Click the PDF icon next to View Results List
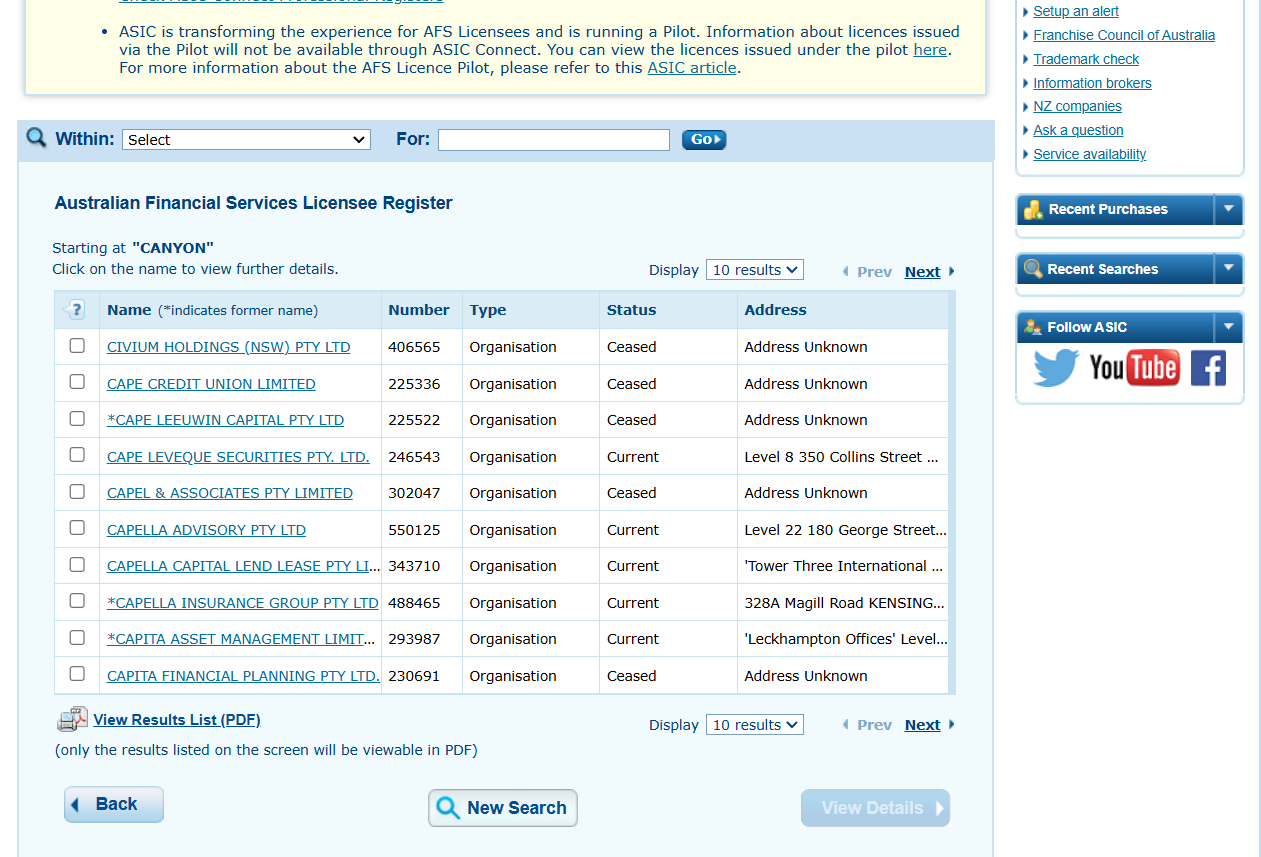Viewport: 1261px width, 857px height. point(73,719)
